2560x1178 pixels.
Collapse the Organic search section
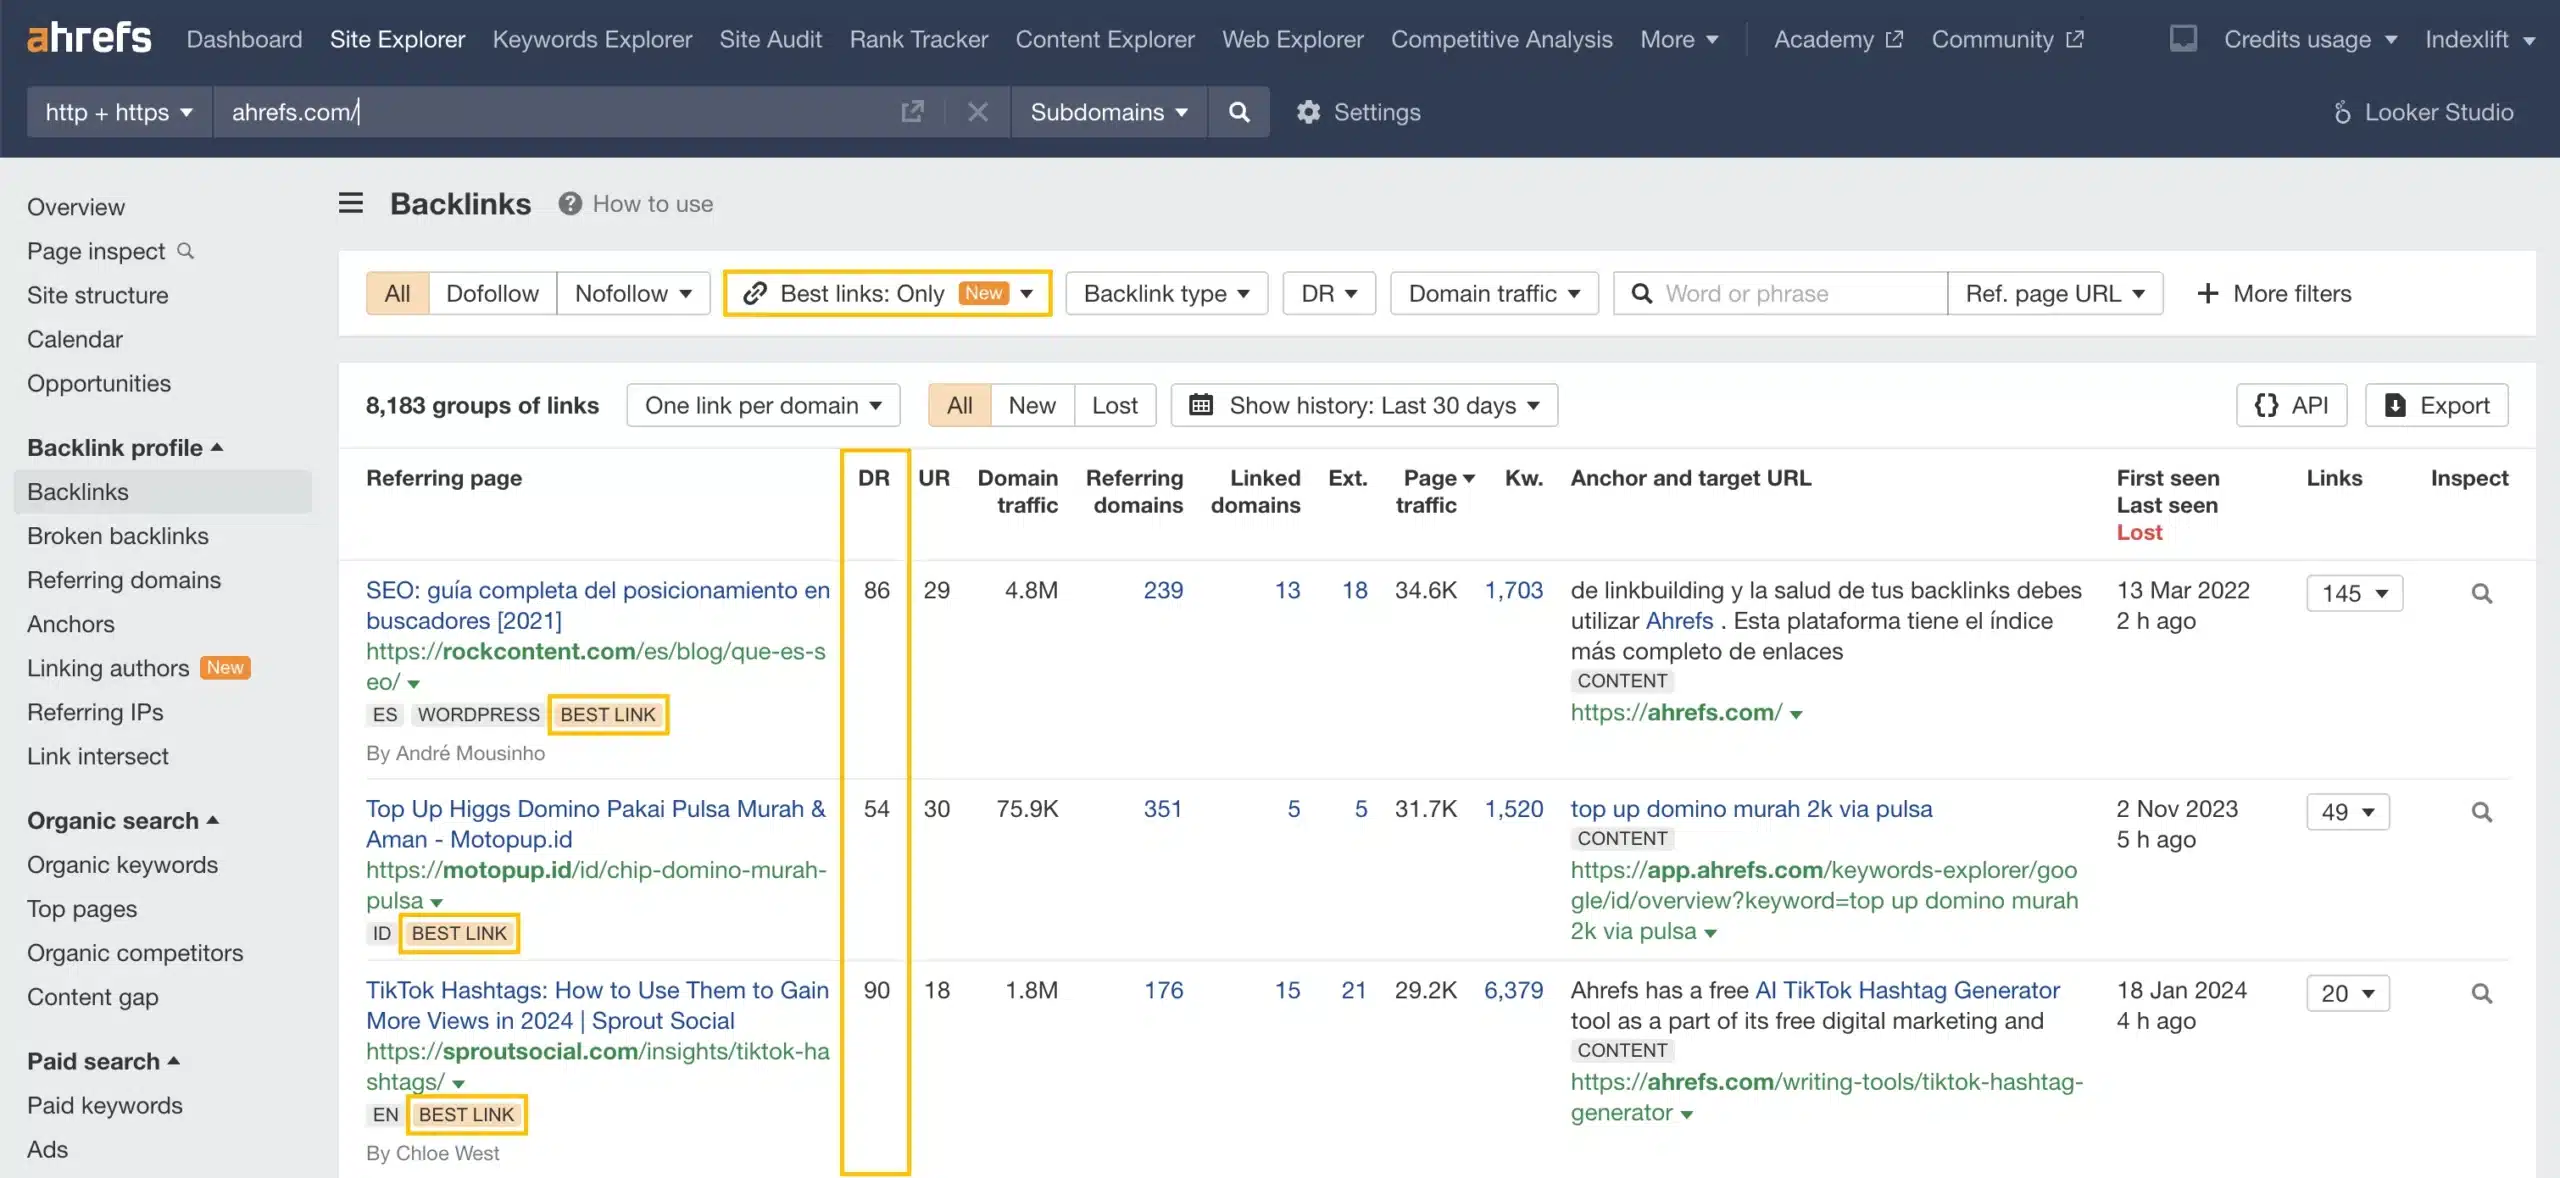(123, 820)
